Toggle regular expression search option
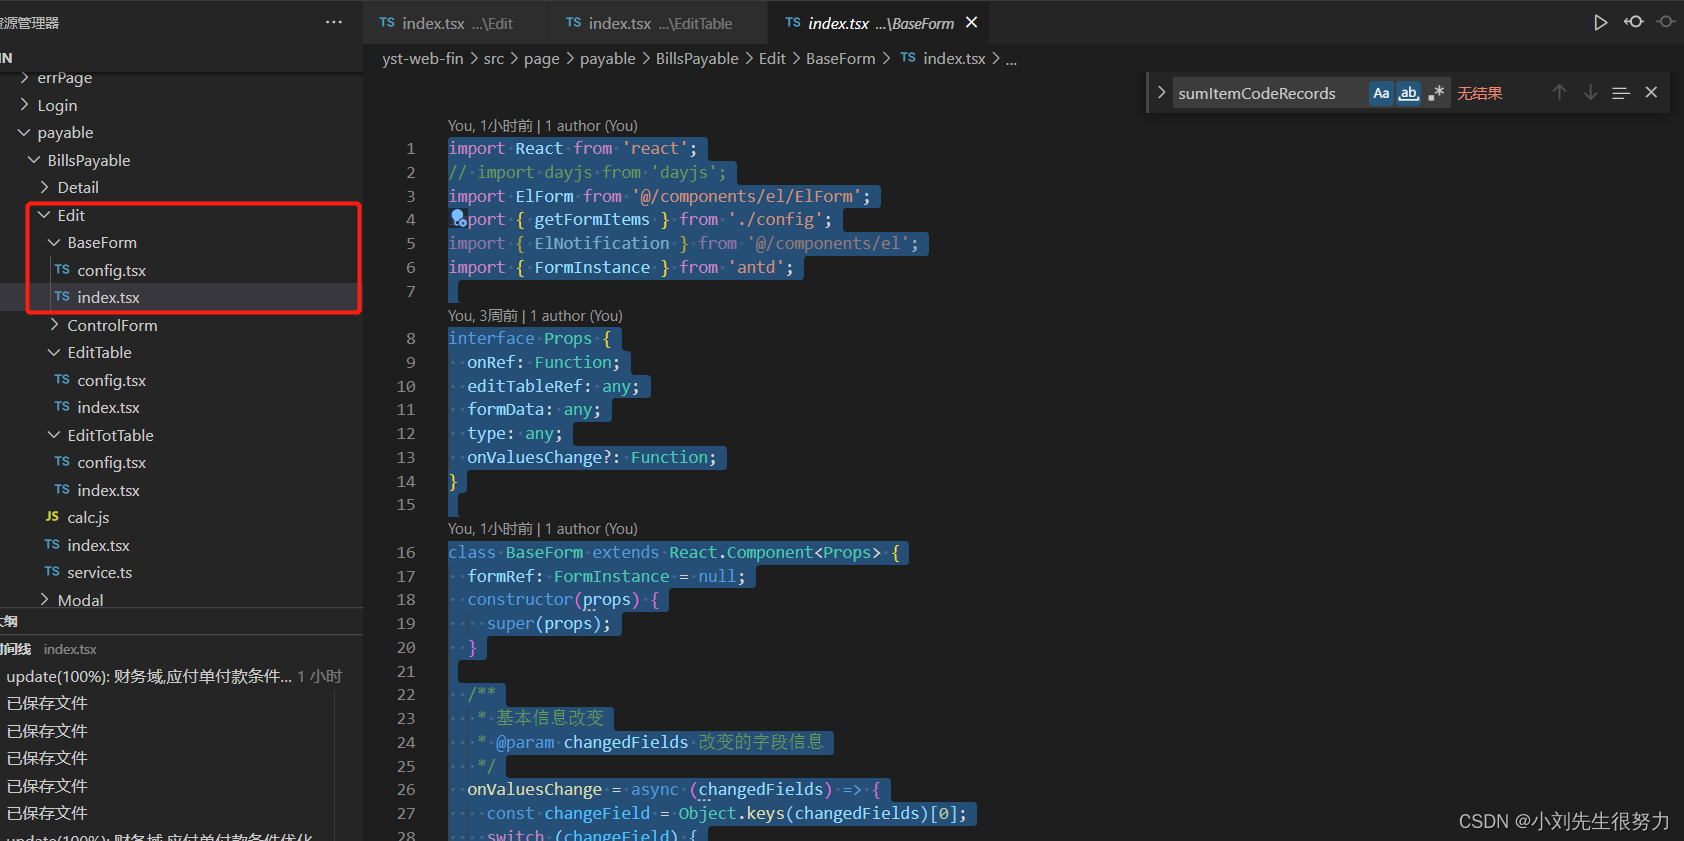Image resolution: width=1684 pixels, height=841 pixels. coord(1436,93)
